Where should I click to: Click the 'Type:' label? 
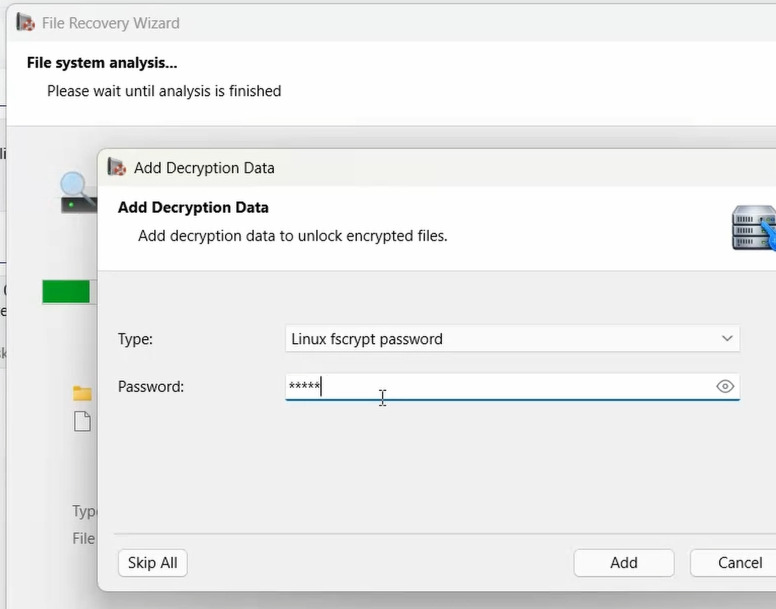[x=135, y=339]
